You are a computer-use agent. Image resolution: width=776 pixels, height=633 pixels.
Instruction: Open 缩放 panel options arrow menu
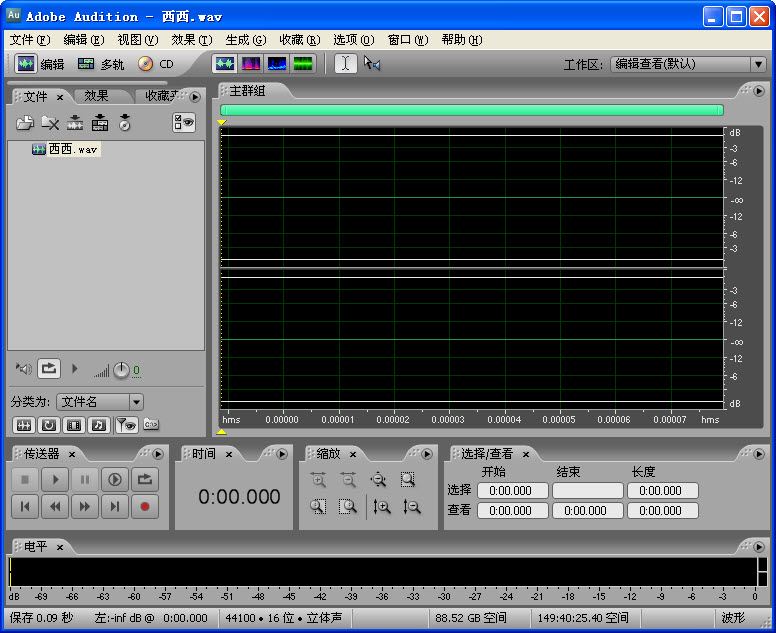point(427,453)
